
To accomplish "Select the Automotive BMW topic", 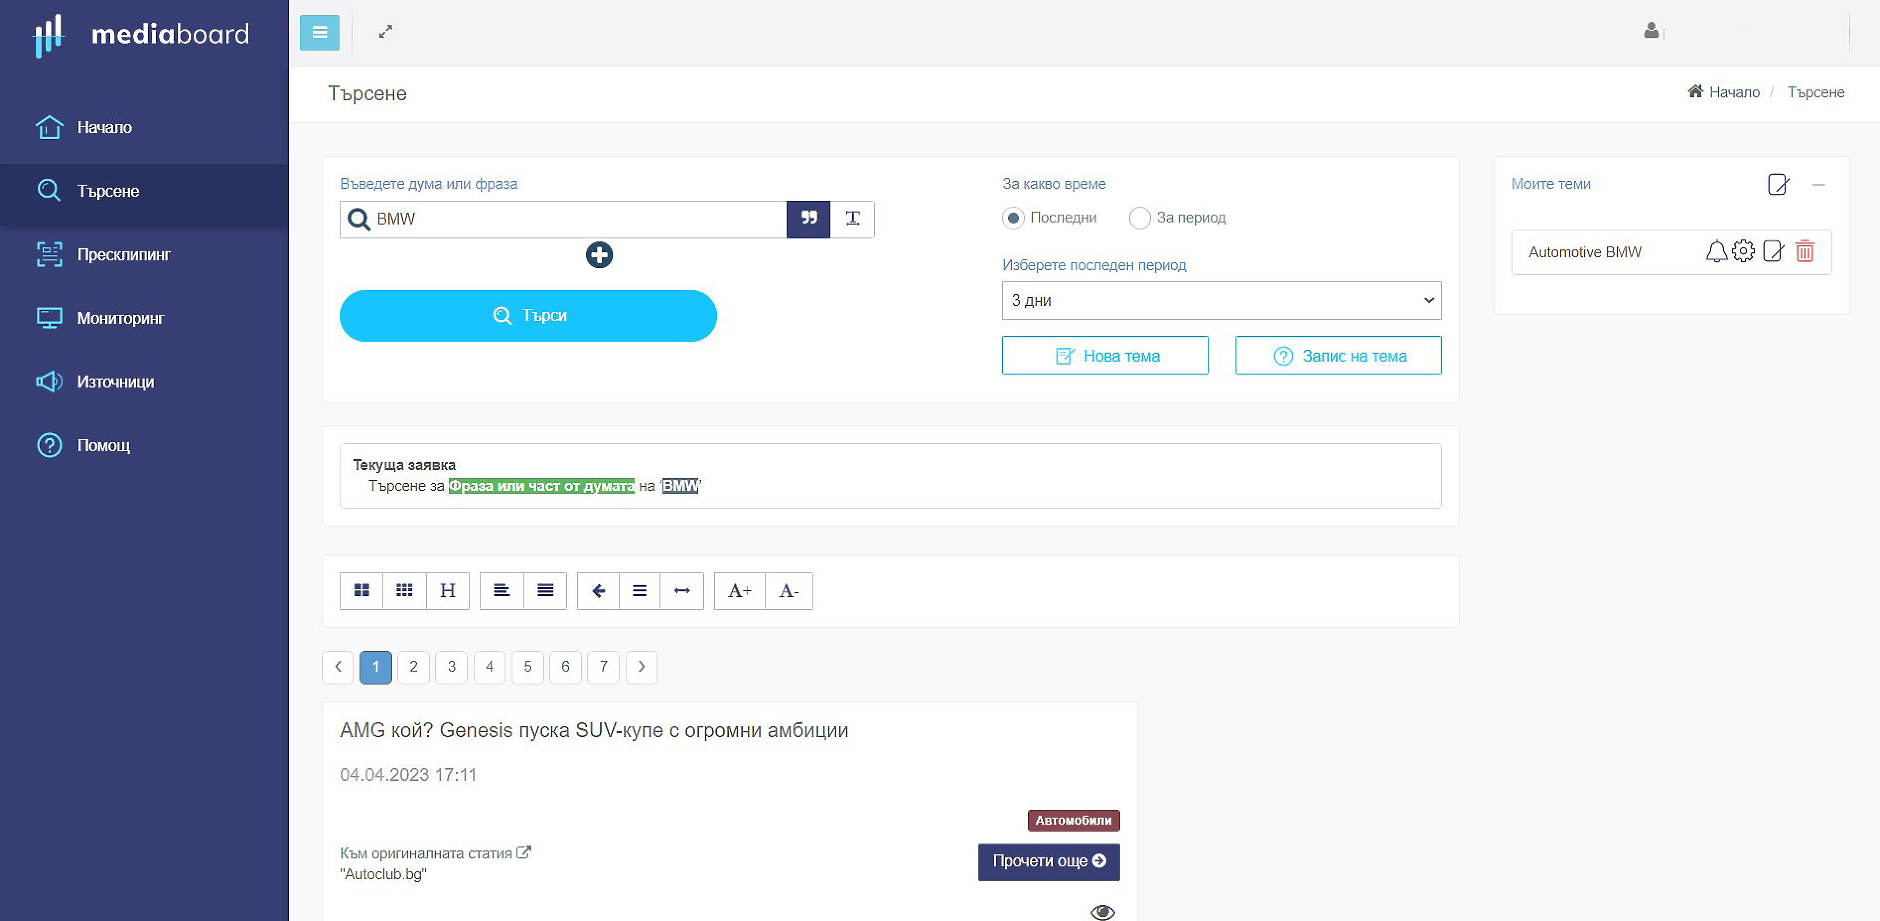I will (1585, 252).
